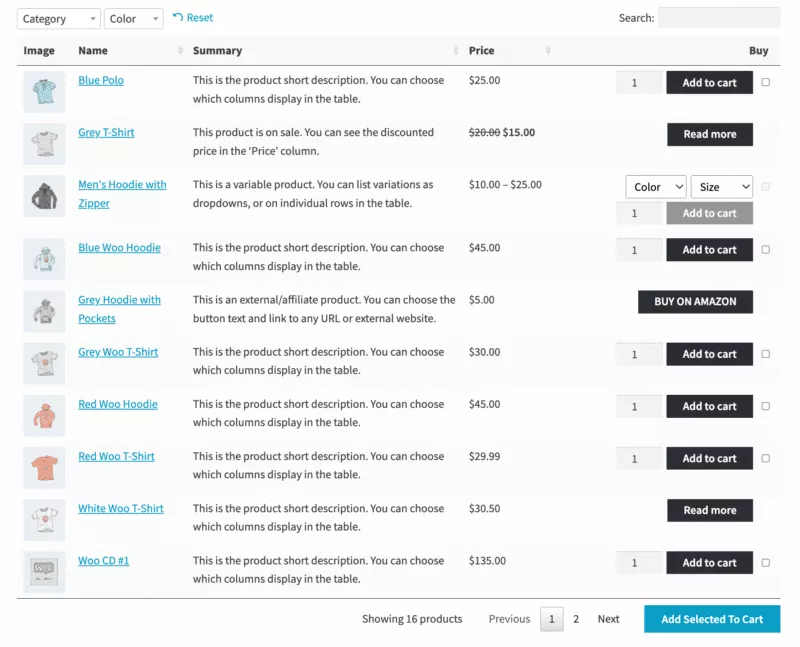This screenshot has width=800, height=647.
Task: Click the Grey Hoodie with Pockets image
Action: point(44,311)
